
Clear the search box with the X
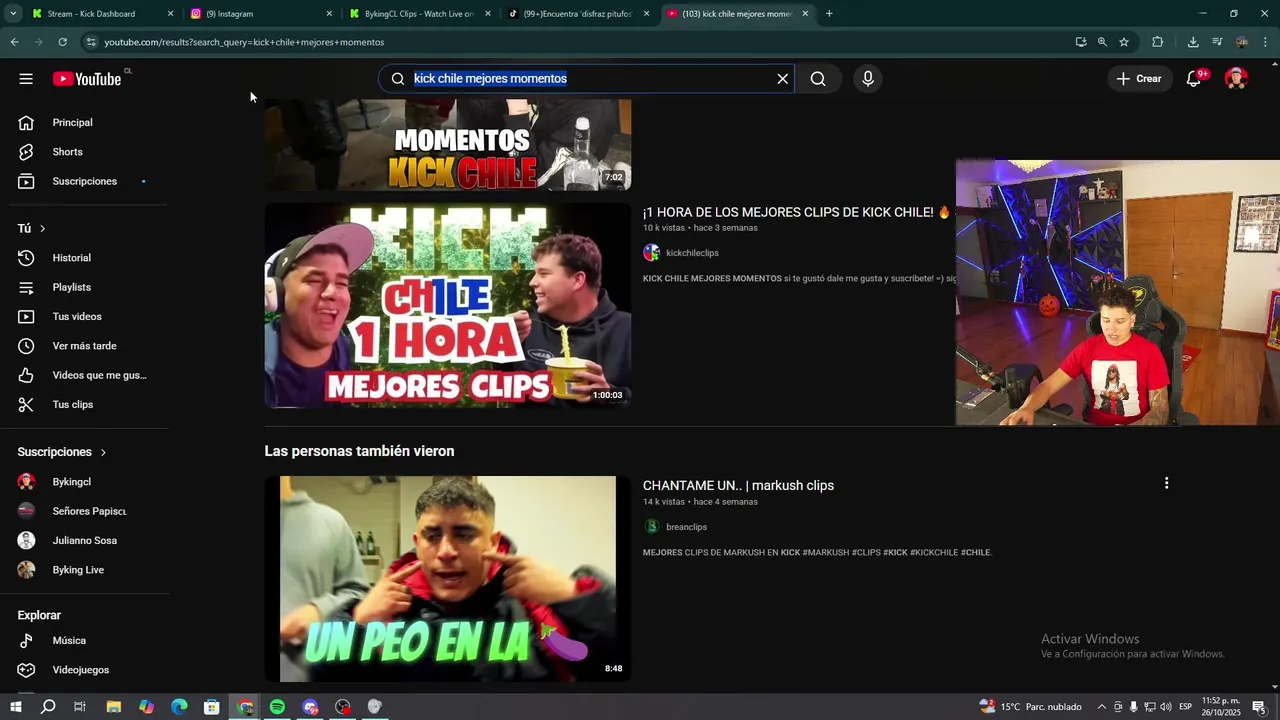783,79
